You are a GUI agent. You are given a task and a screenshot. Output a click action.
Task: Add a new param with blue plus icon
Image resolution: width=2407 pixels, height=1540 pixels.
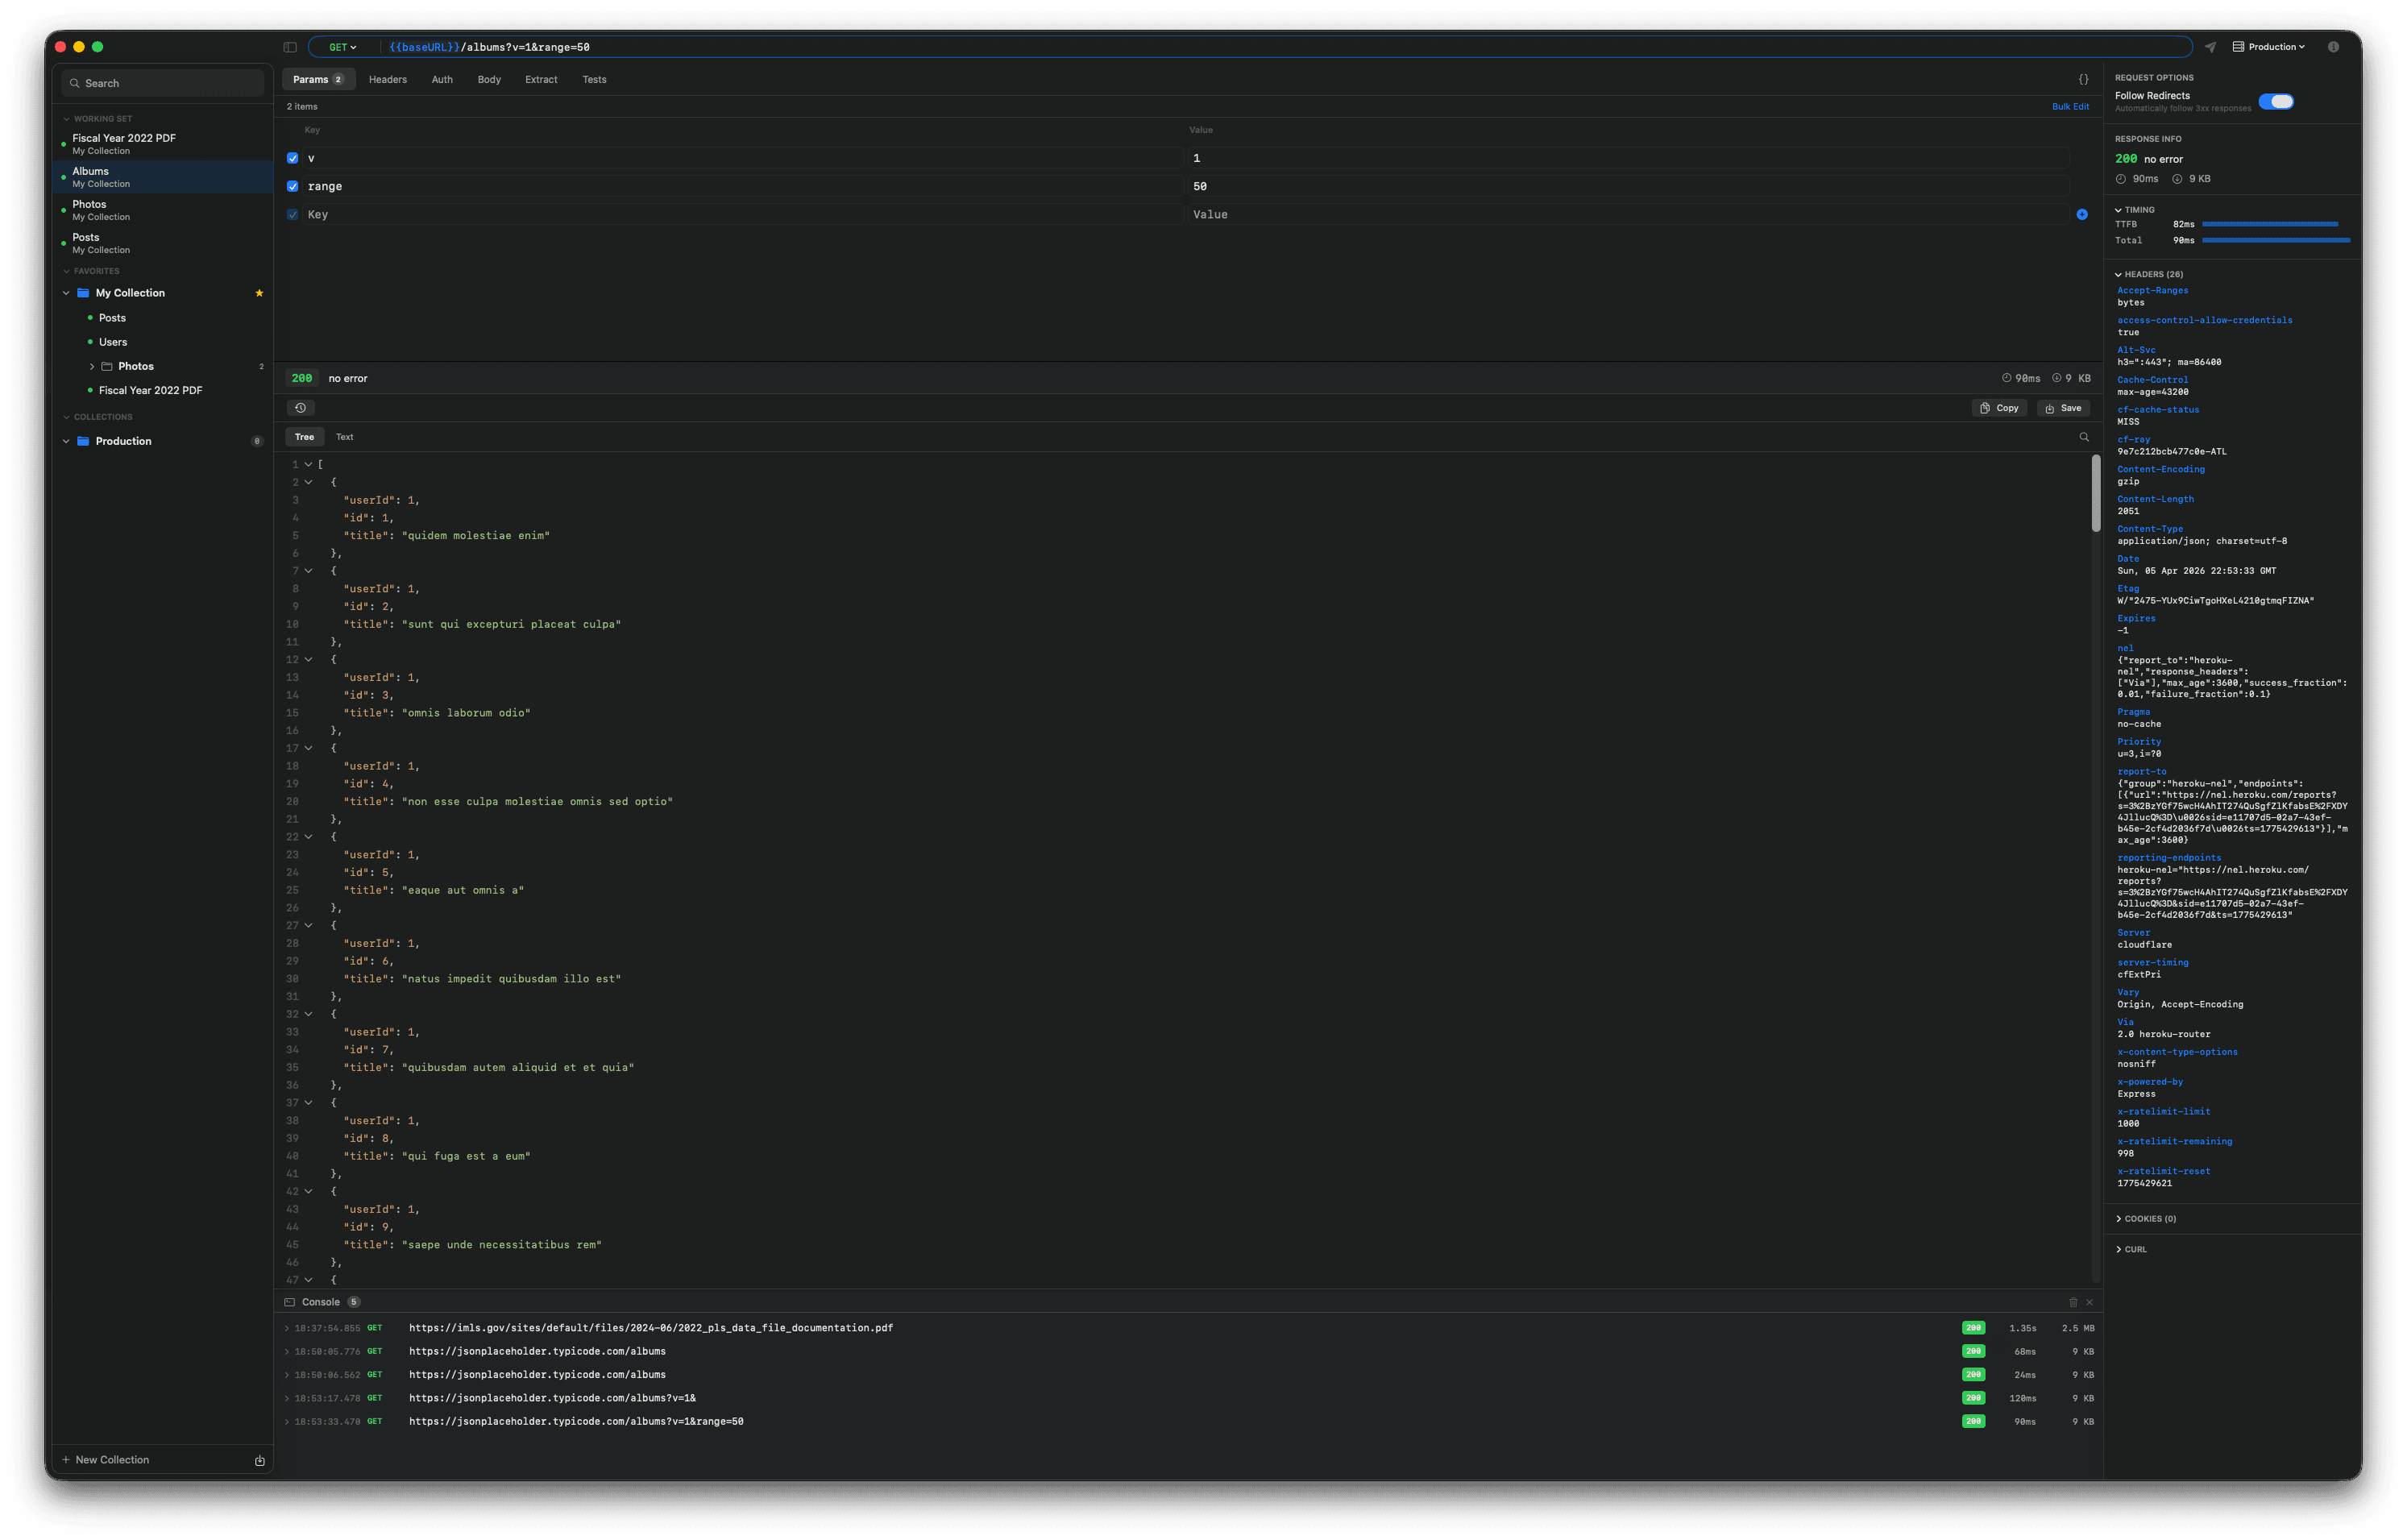pyautogui.click(x=2082, y=214)
